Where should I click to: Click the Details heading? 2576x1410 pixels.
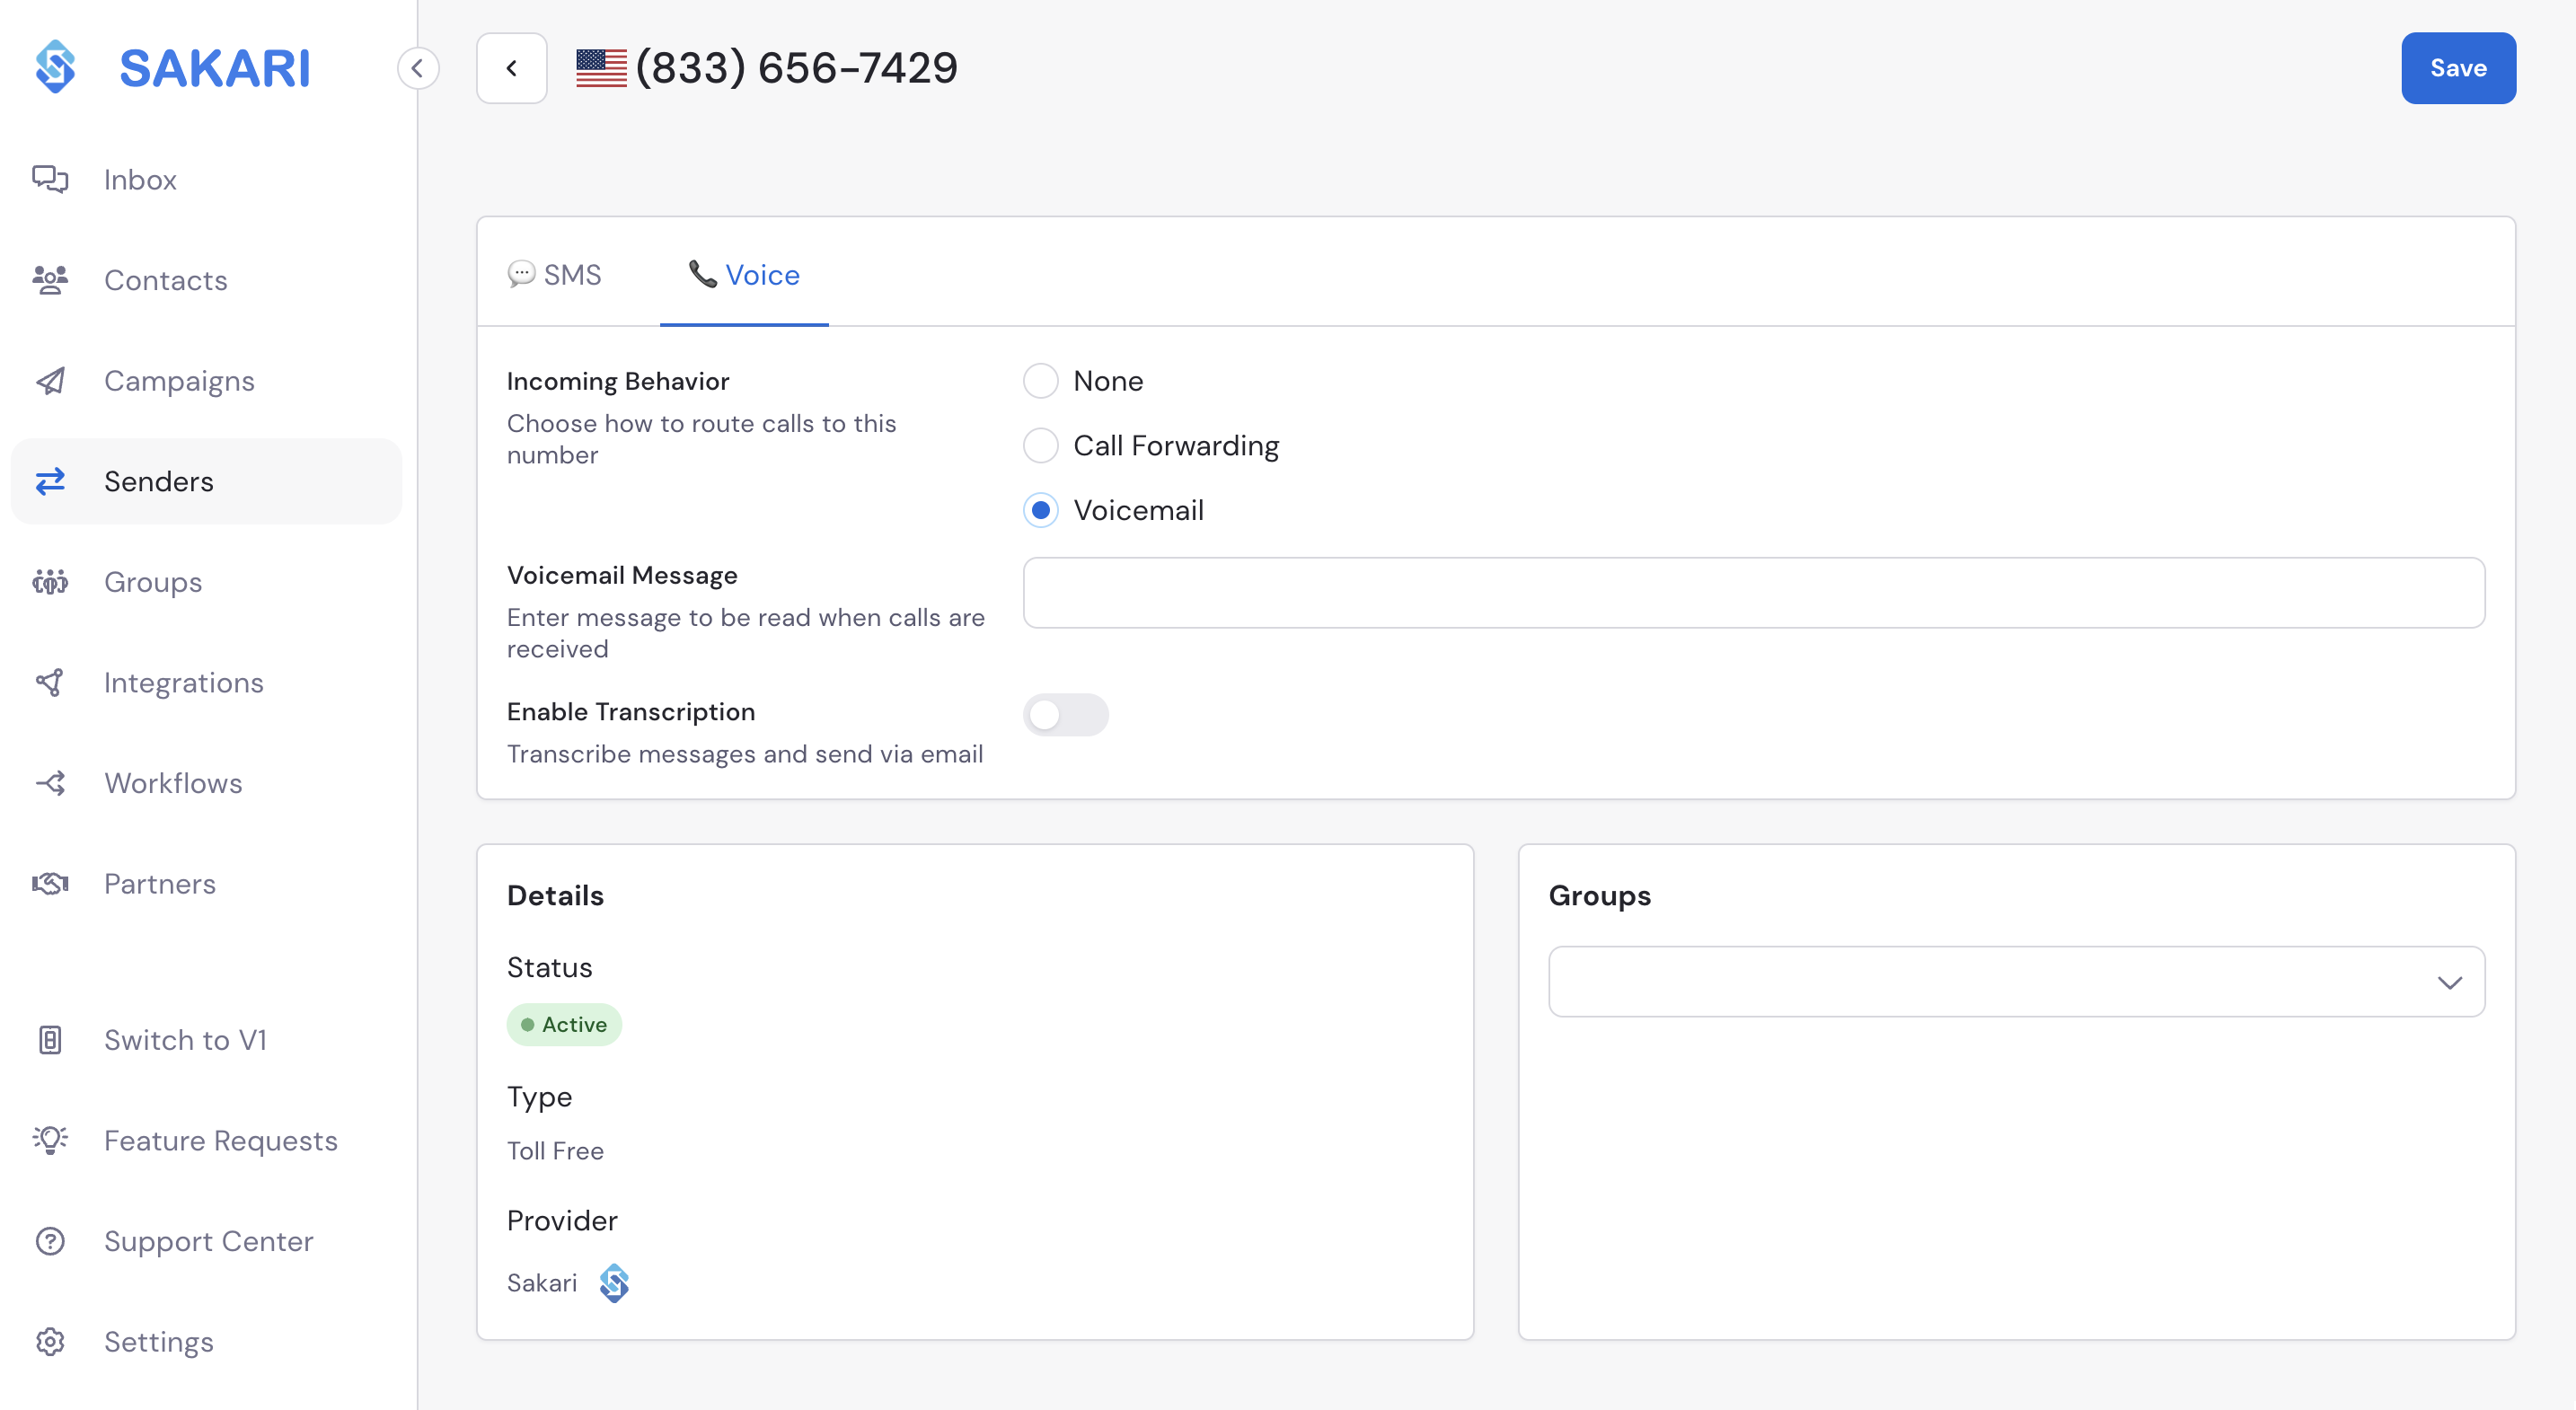click(555, 896)
